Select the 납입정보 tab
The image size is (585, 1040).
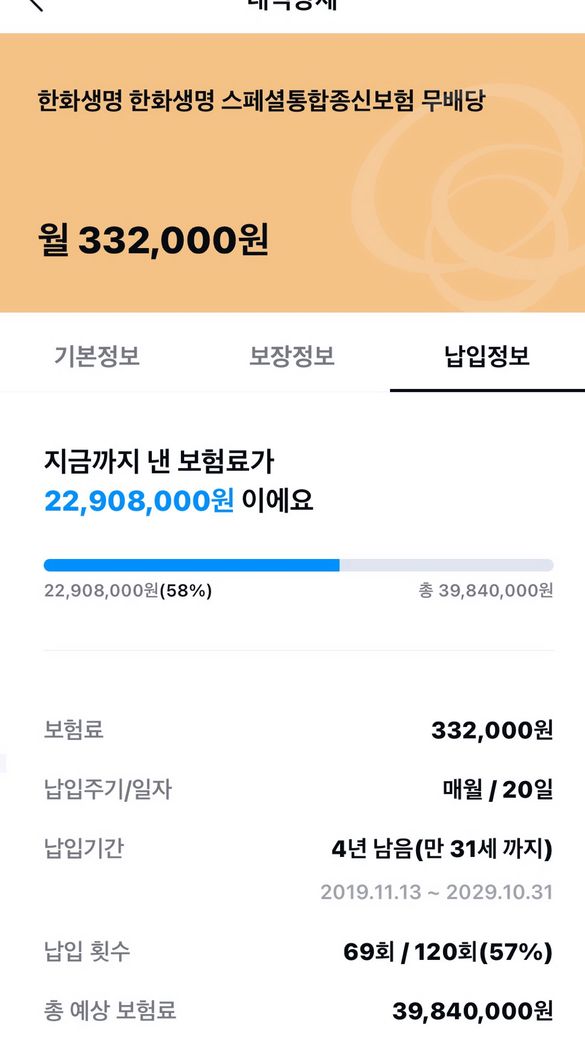pos(487,356)
